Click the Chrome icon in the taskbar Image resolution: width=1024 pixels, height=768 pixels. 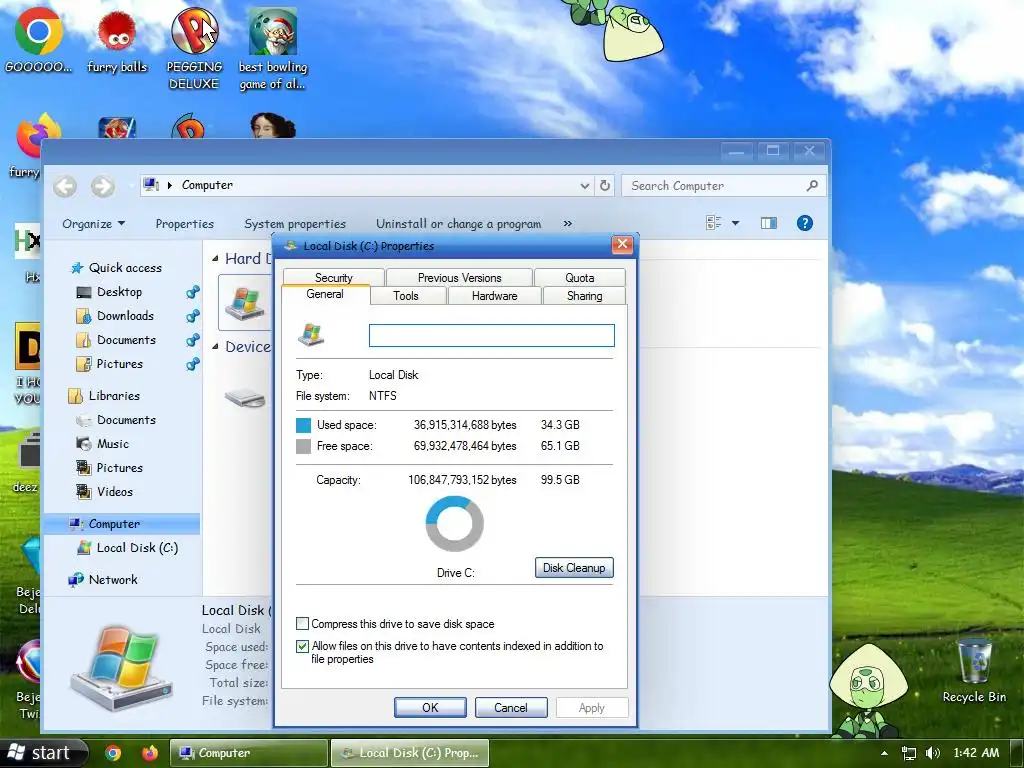pos(113,753)
